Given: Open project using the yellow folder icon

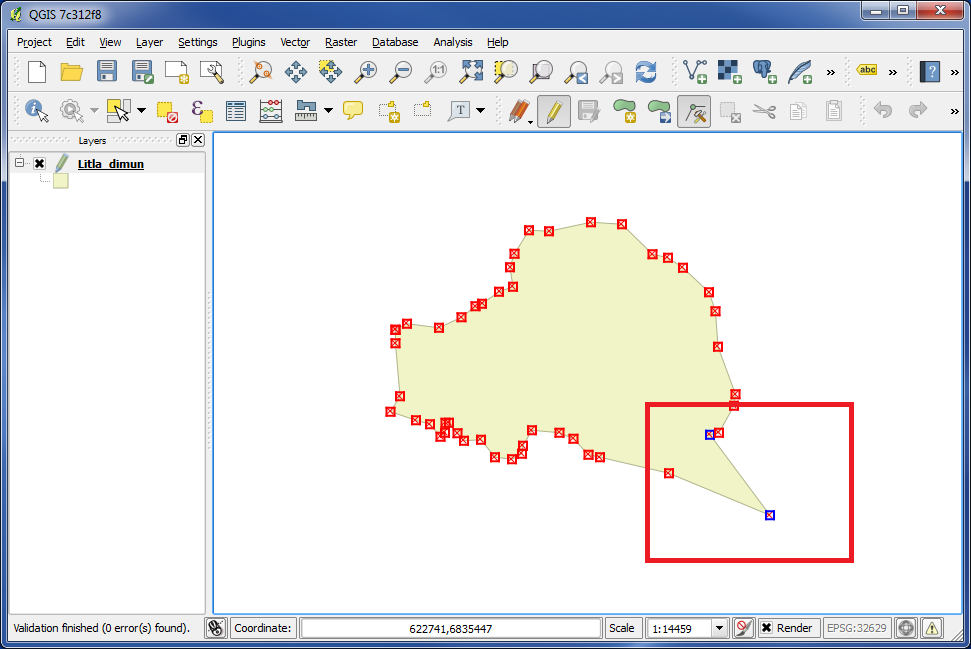Looking at the screenshot, I should 72,72.
